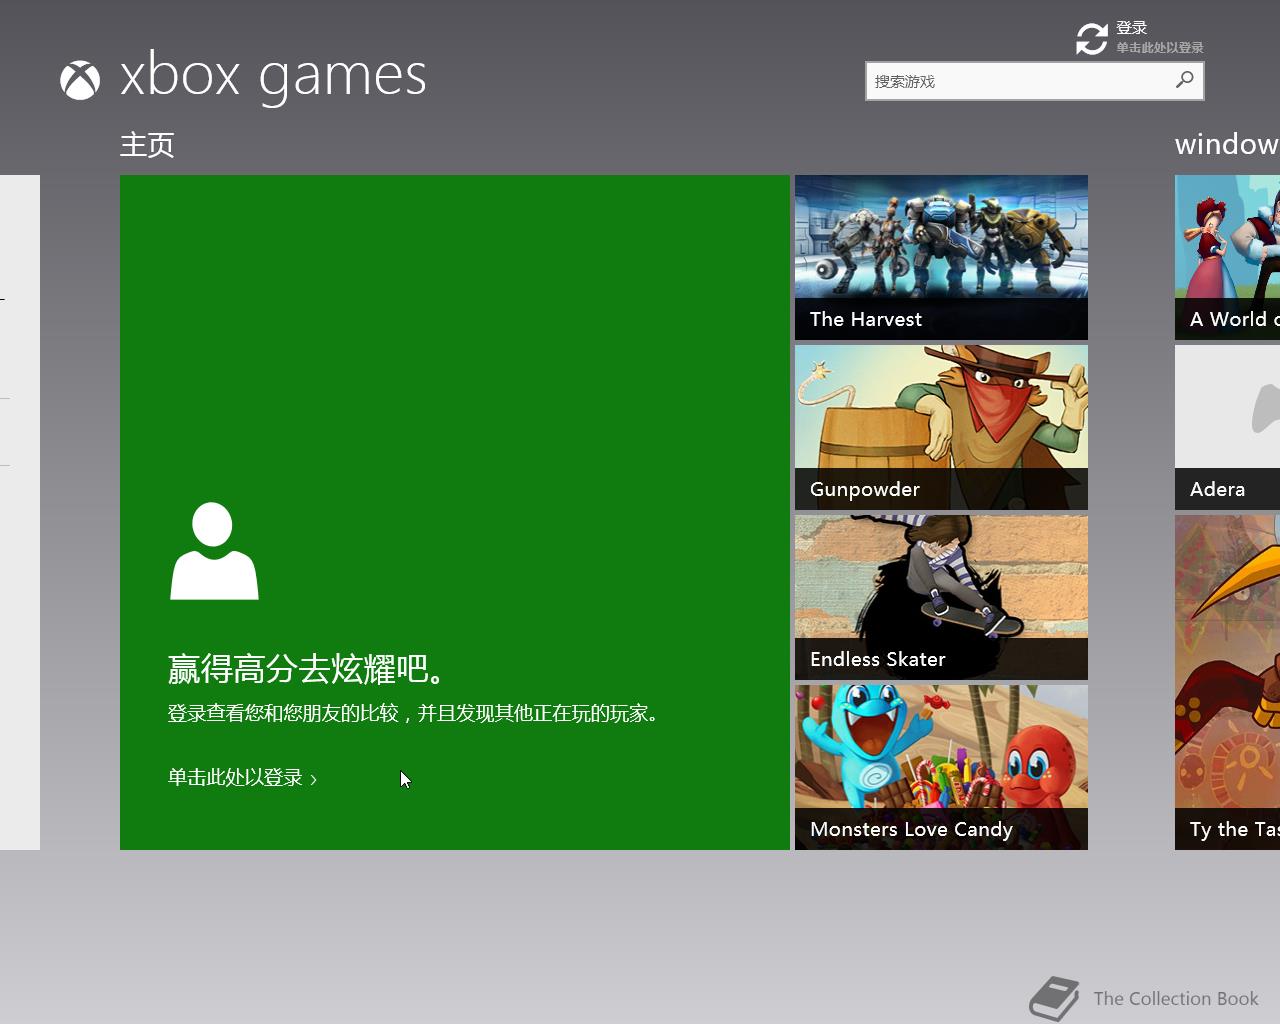This screenshot has width=1280, height=1024.
Task: Click the user profile silhouette icon
Action: (214, 551)
